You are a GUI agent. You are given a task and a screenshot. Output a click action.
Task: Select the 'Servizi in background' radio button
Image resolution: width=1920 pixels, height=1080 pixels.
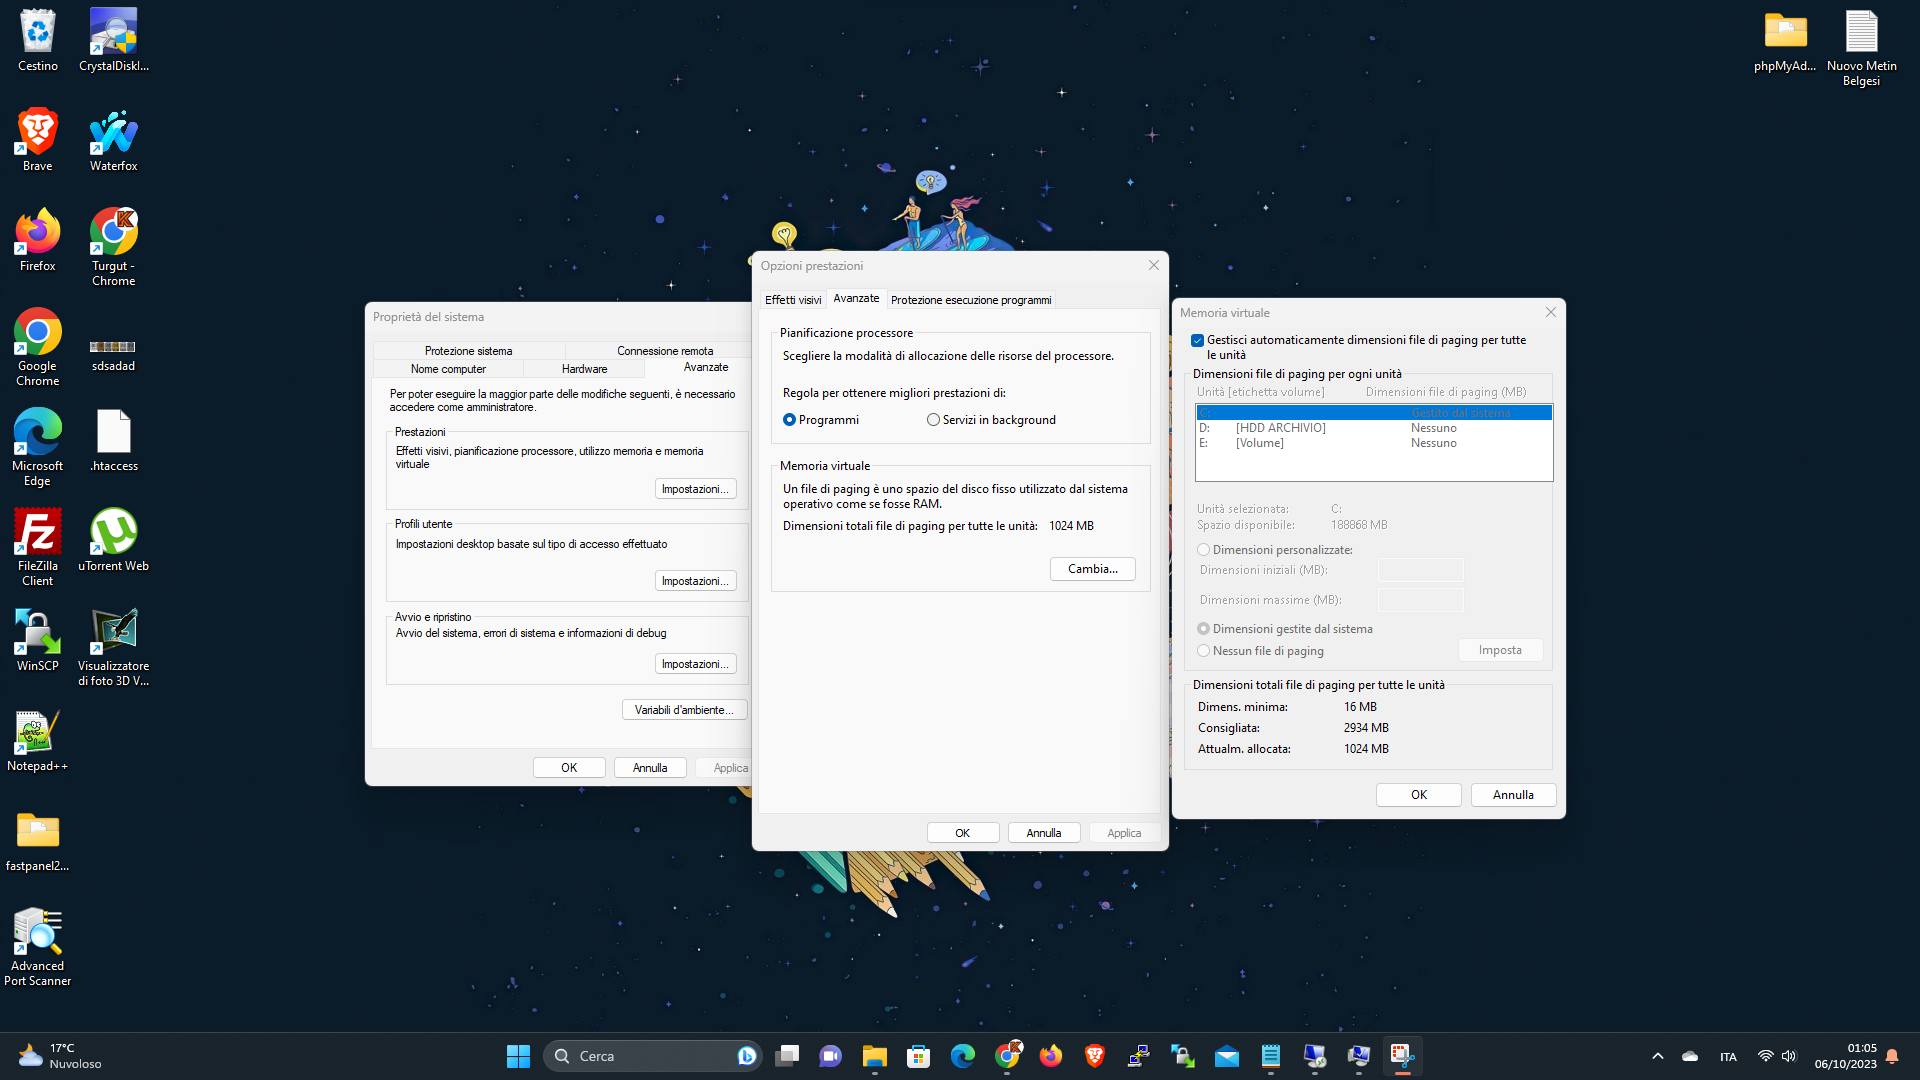933,419
